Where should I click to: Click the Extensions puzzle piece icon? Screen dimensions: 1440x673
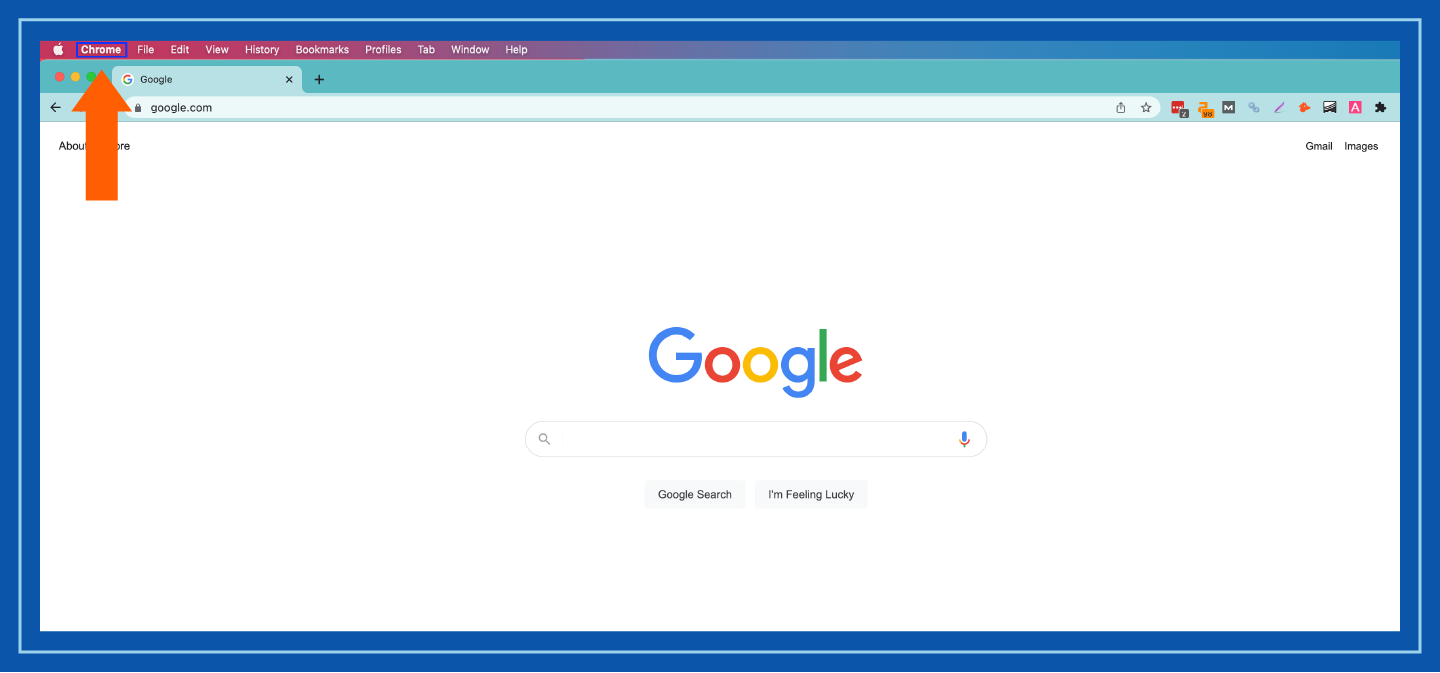(x=1380, y=107)
